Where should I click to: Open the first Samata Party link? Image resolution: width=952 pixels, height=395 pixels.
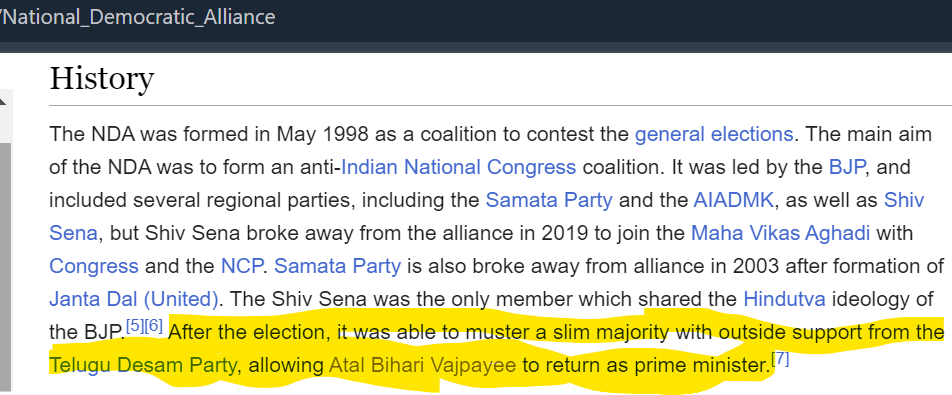click(x=549, y=200)
